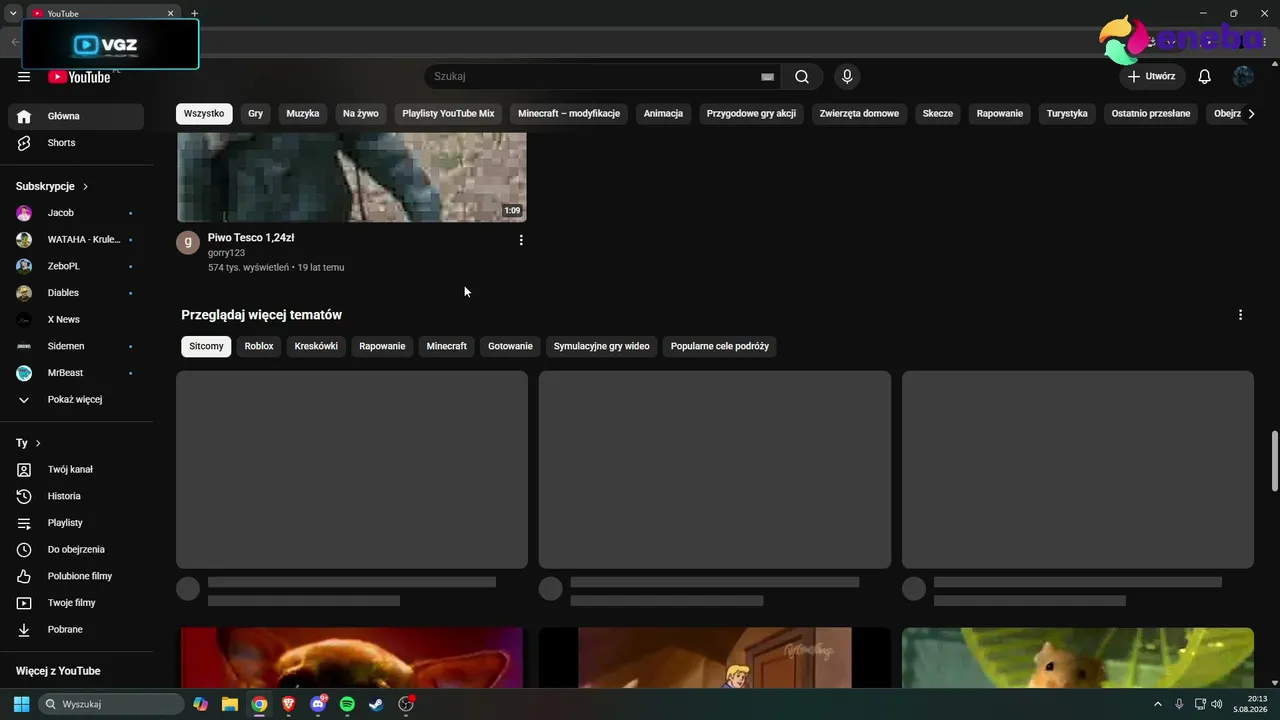
Task: Open Playlisty in sidebar
Action: click(x=76, y=523)
